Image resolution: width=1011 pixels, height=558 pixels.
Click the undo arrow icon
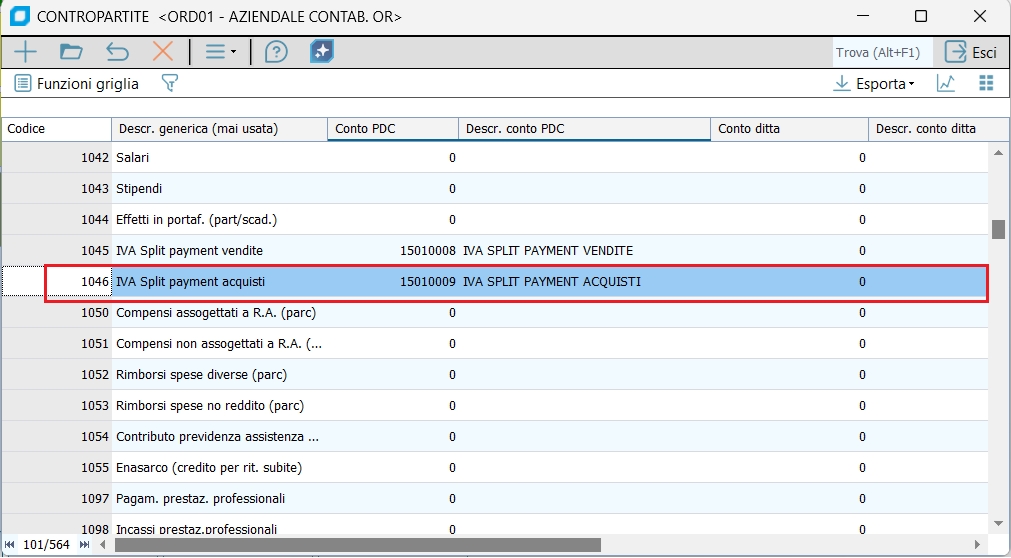117,52
